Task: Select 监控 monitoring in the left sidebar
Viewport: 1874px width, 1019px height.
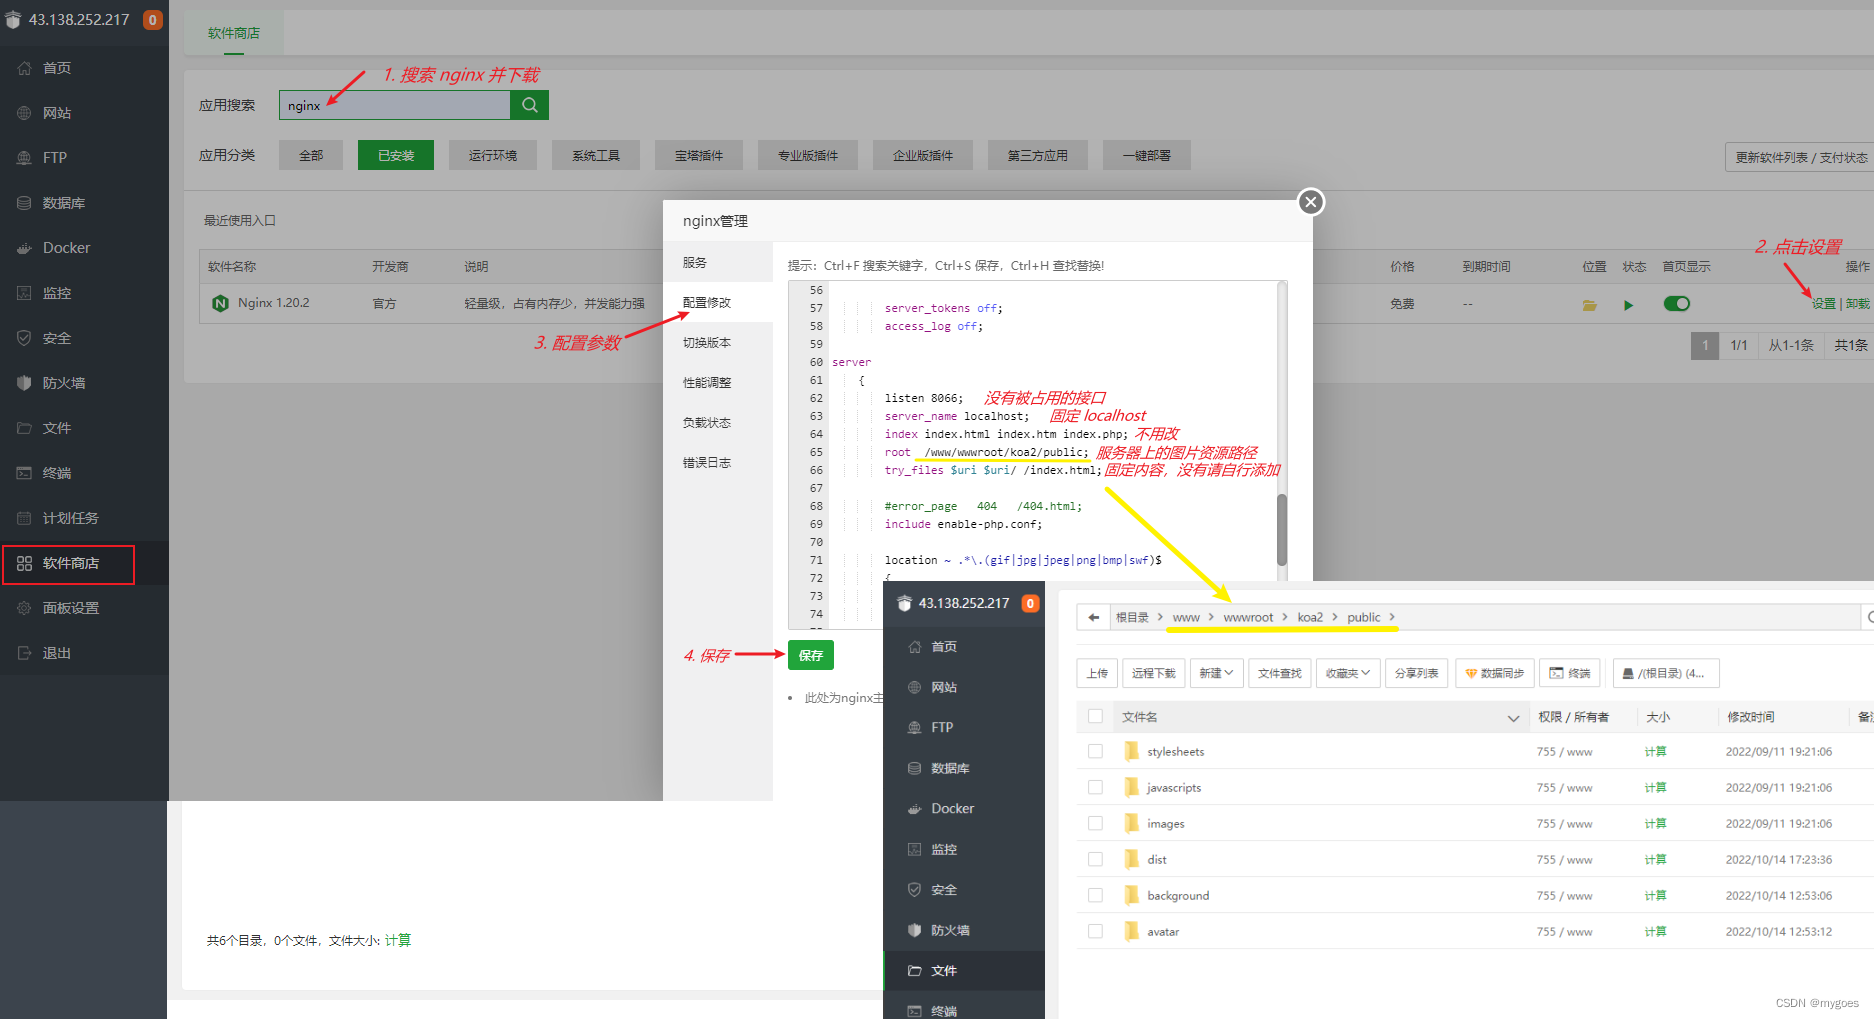Action: (x=57, y=292)
